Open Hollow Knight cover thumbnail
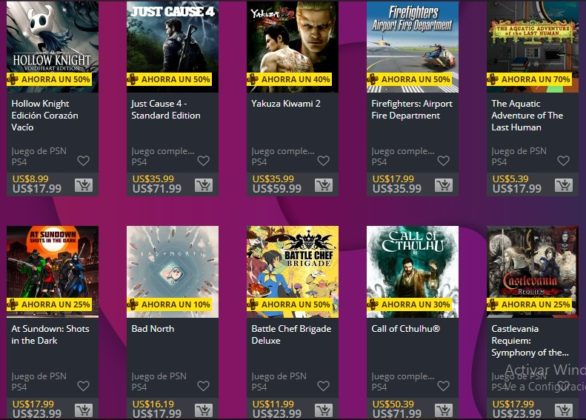This screenshot has height=420, width=586. [x=53, y=46]
